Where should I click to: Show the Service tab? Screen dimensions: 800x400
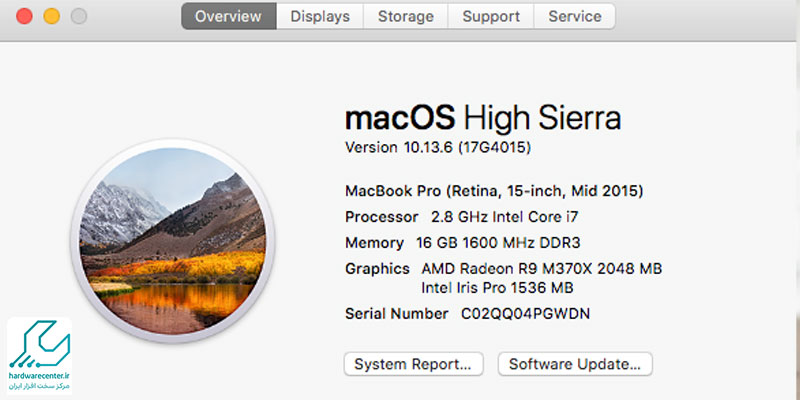[575, 17]
